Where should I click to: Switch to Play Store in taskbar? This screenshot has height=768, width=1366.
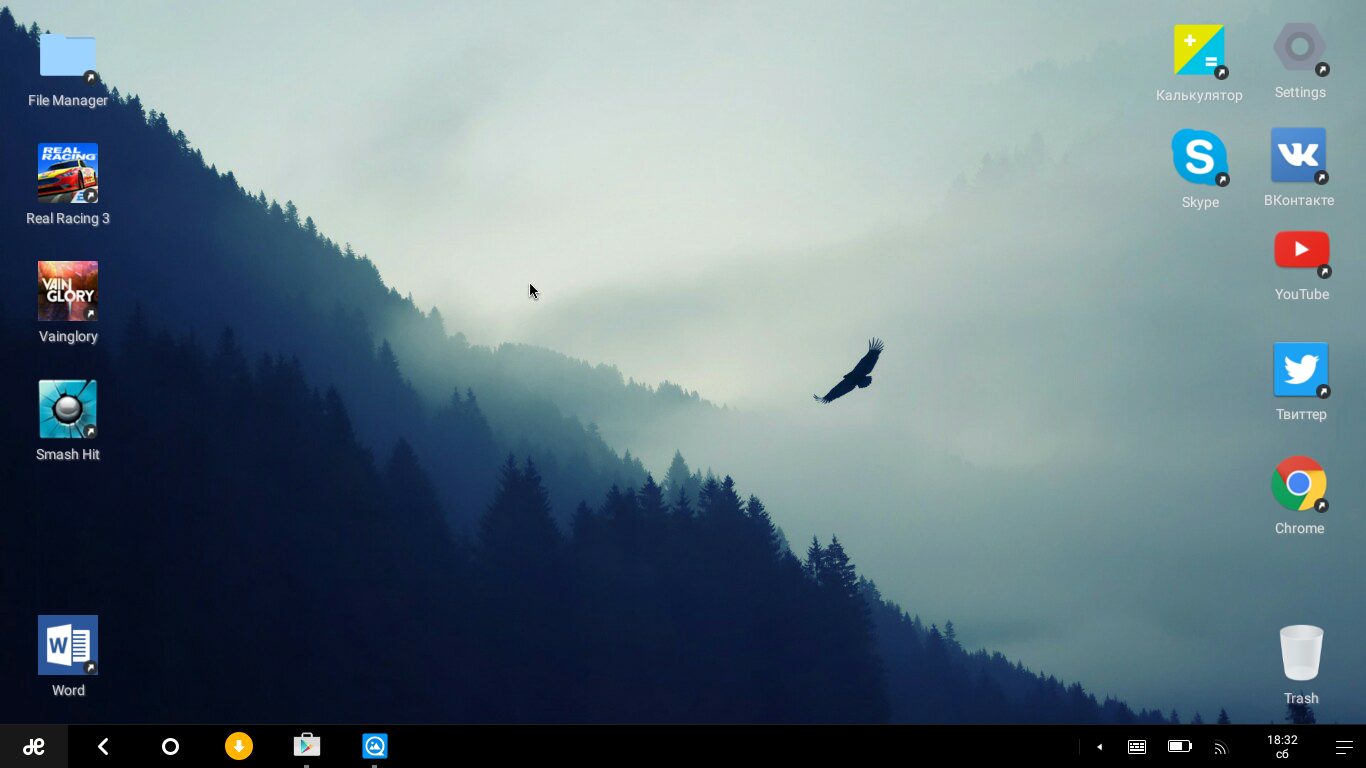(x=307, y=746)
